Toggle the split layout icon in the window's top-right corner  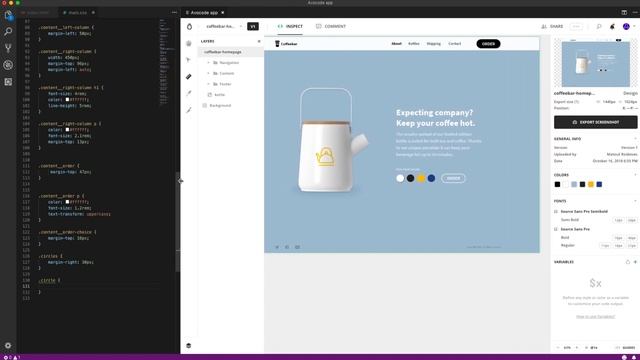coord(624,13)
